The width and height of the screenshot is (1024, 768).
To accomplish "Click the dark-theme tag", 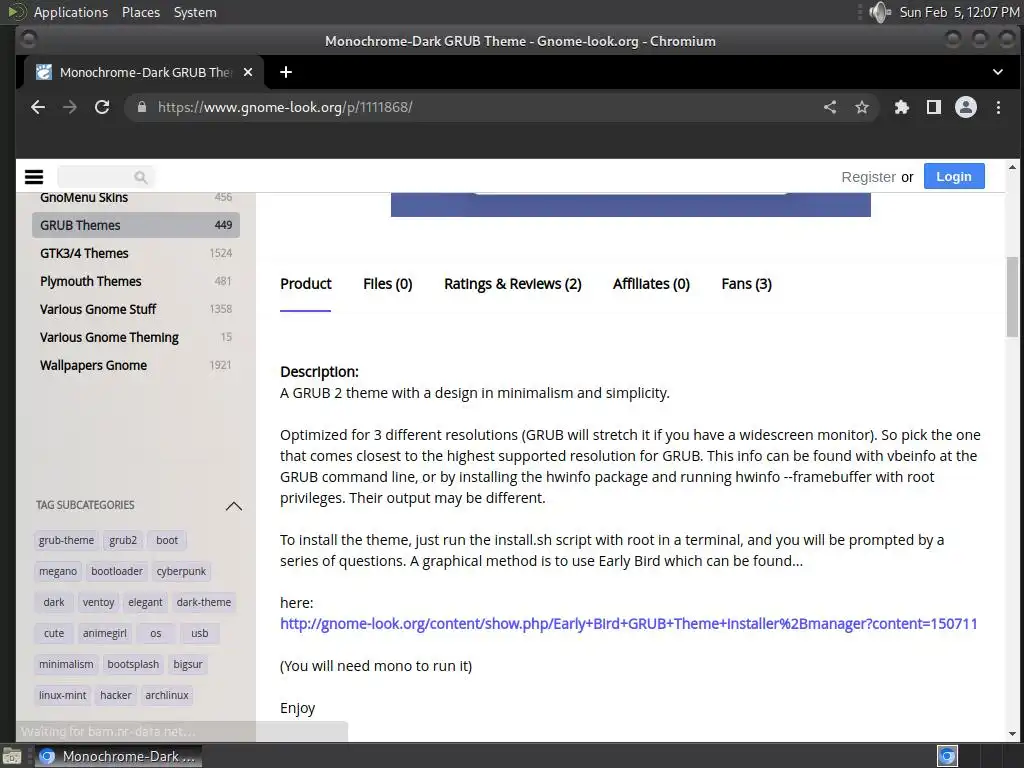I will tap(204, 602).
